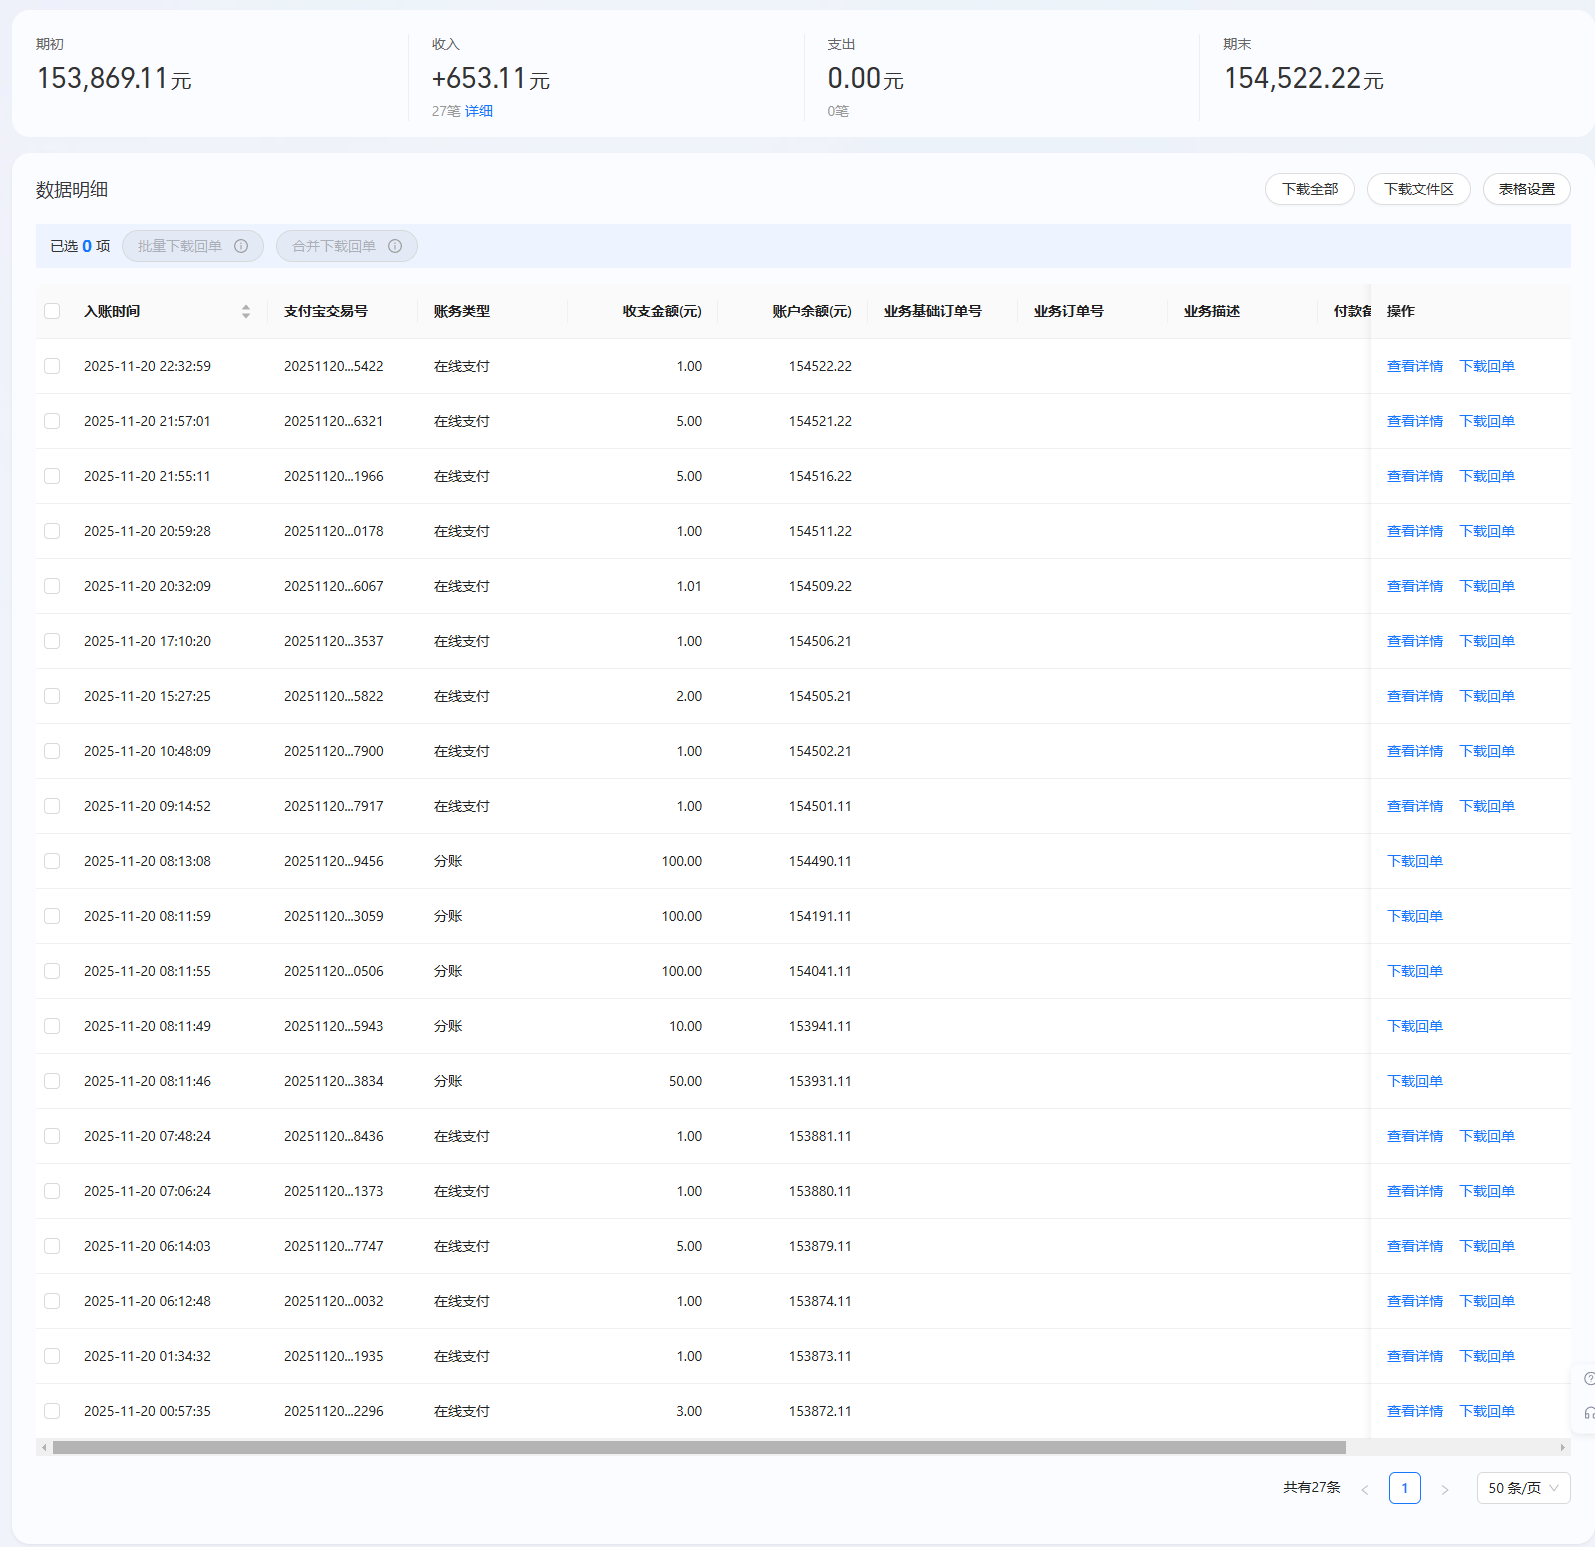Image resolution: width=1595 pixels, height=1547 pixels.
Task: Check the row dated 2025-11-20 22:32:59
Action: [52, 366]
